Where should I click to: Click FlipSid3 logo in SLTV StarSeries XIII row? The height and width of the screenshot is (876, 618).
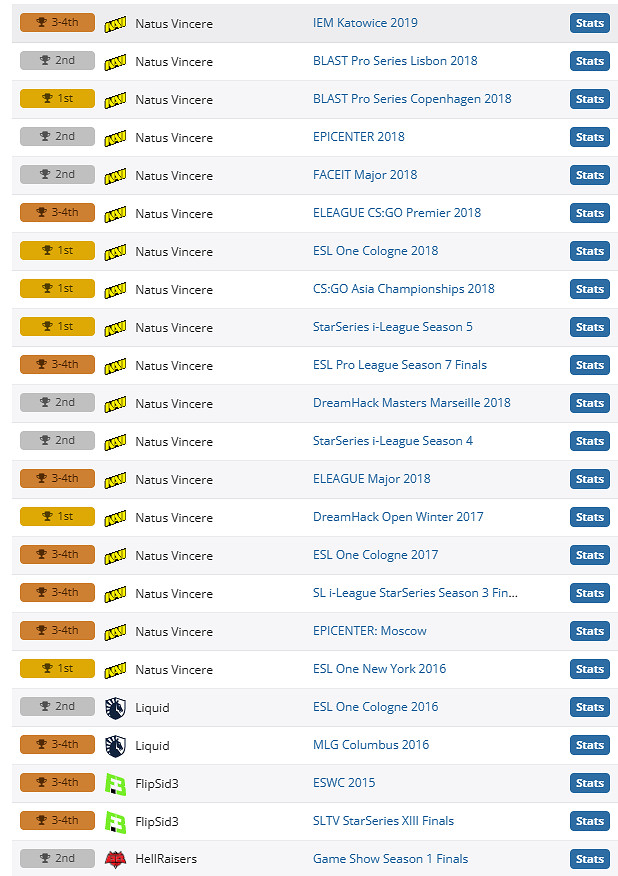coord(115,821)
